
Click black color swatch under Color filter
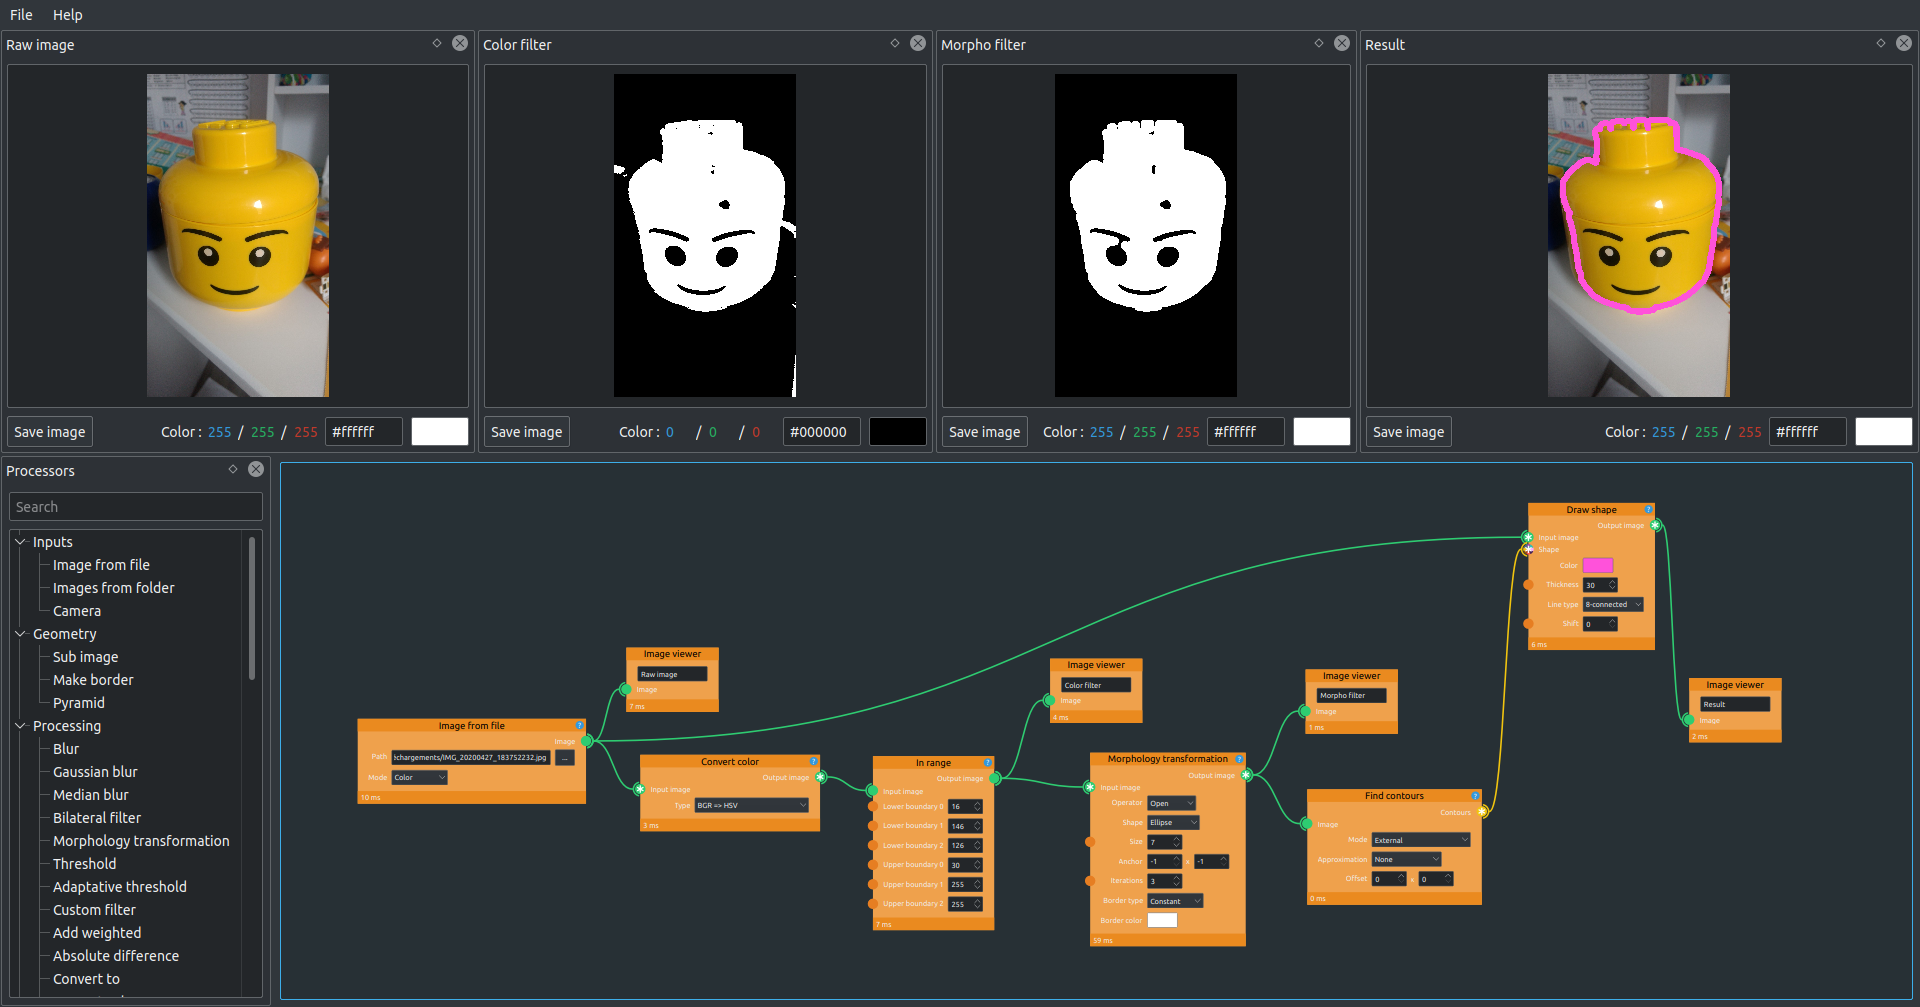click(x=897, y=432)
